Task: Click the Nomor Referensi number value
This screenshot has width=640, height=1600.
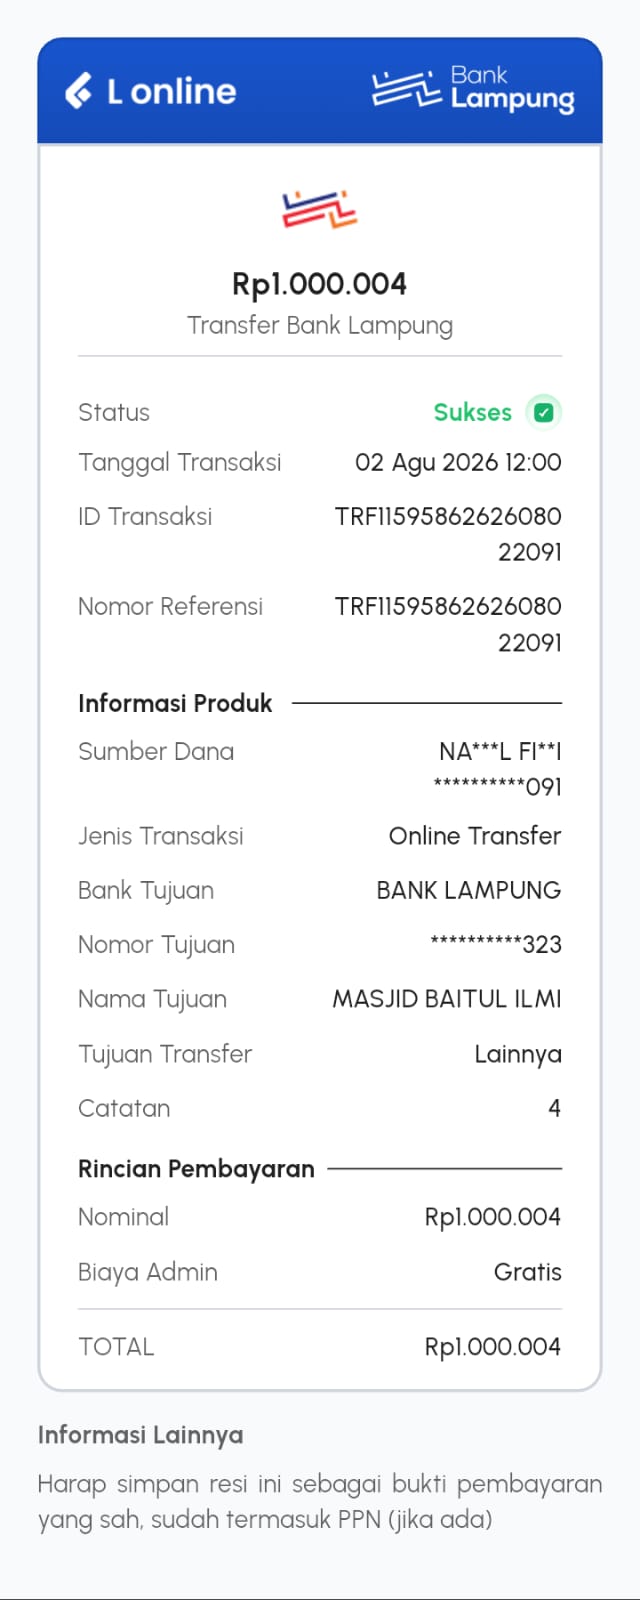Action: click(448, 624)
